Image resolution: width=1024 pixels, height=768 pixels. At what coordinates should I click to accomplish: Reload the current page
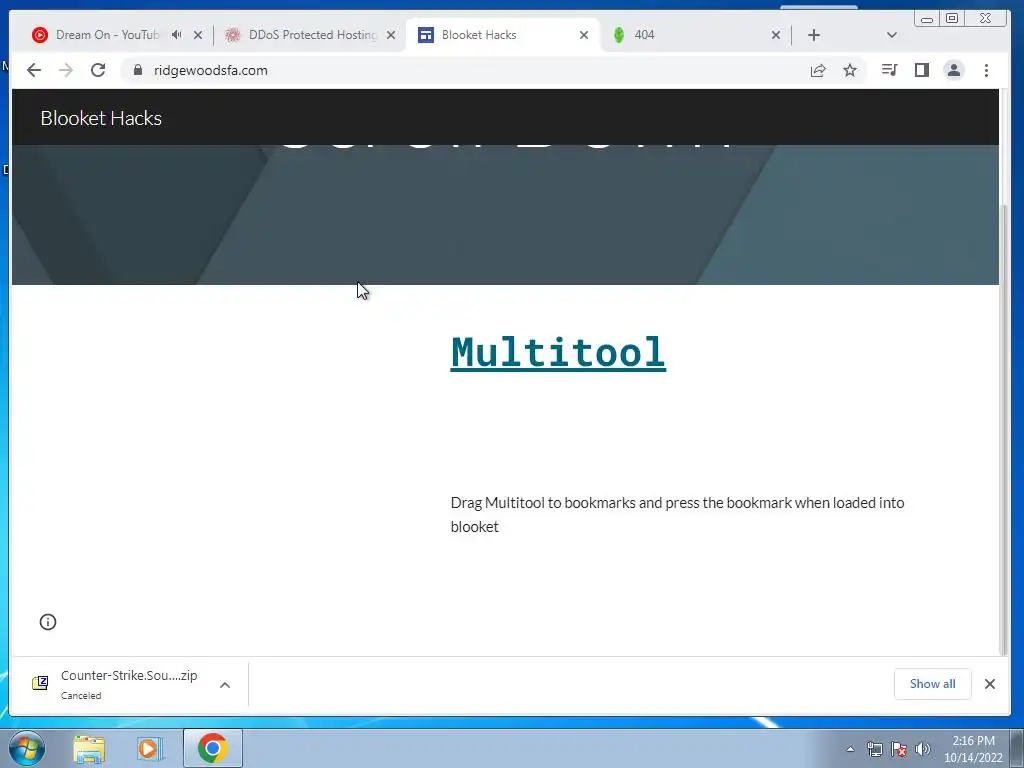pyautogui.click(x=98, y=71)
